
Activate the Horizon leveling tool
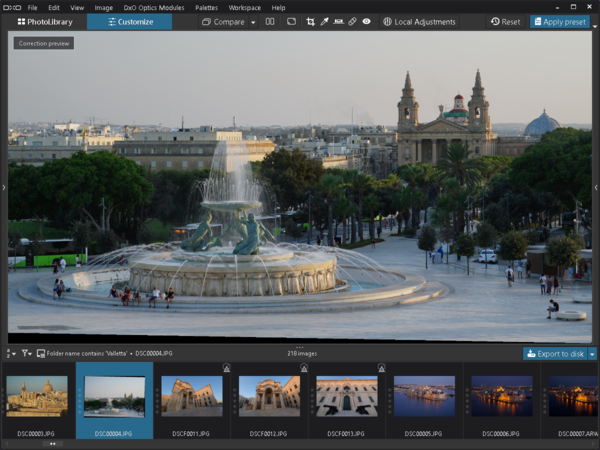(x=339, y=21)
